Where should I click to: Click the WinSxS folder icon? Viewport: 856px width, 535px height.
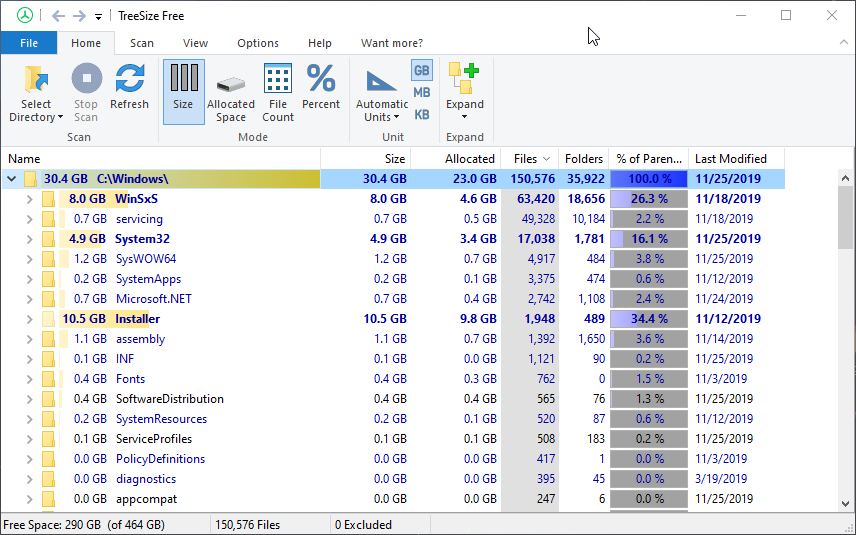49,199
